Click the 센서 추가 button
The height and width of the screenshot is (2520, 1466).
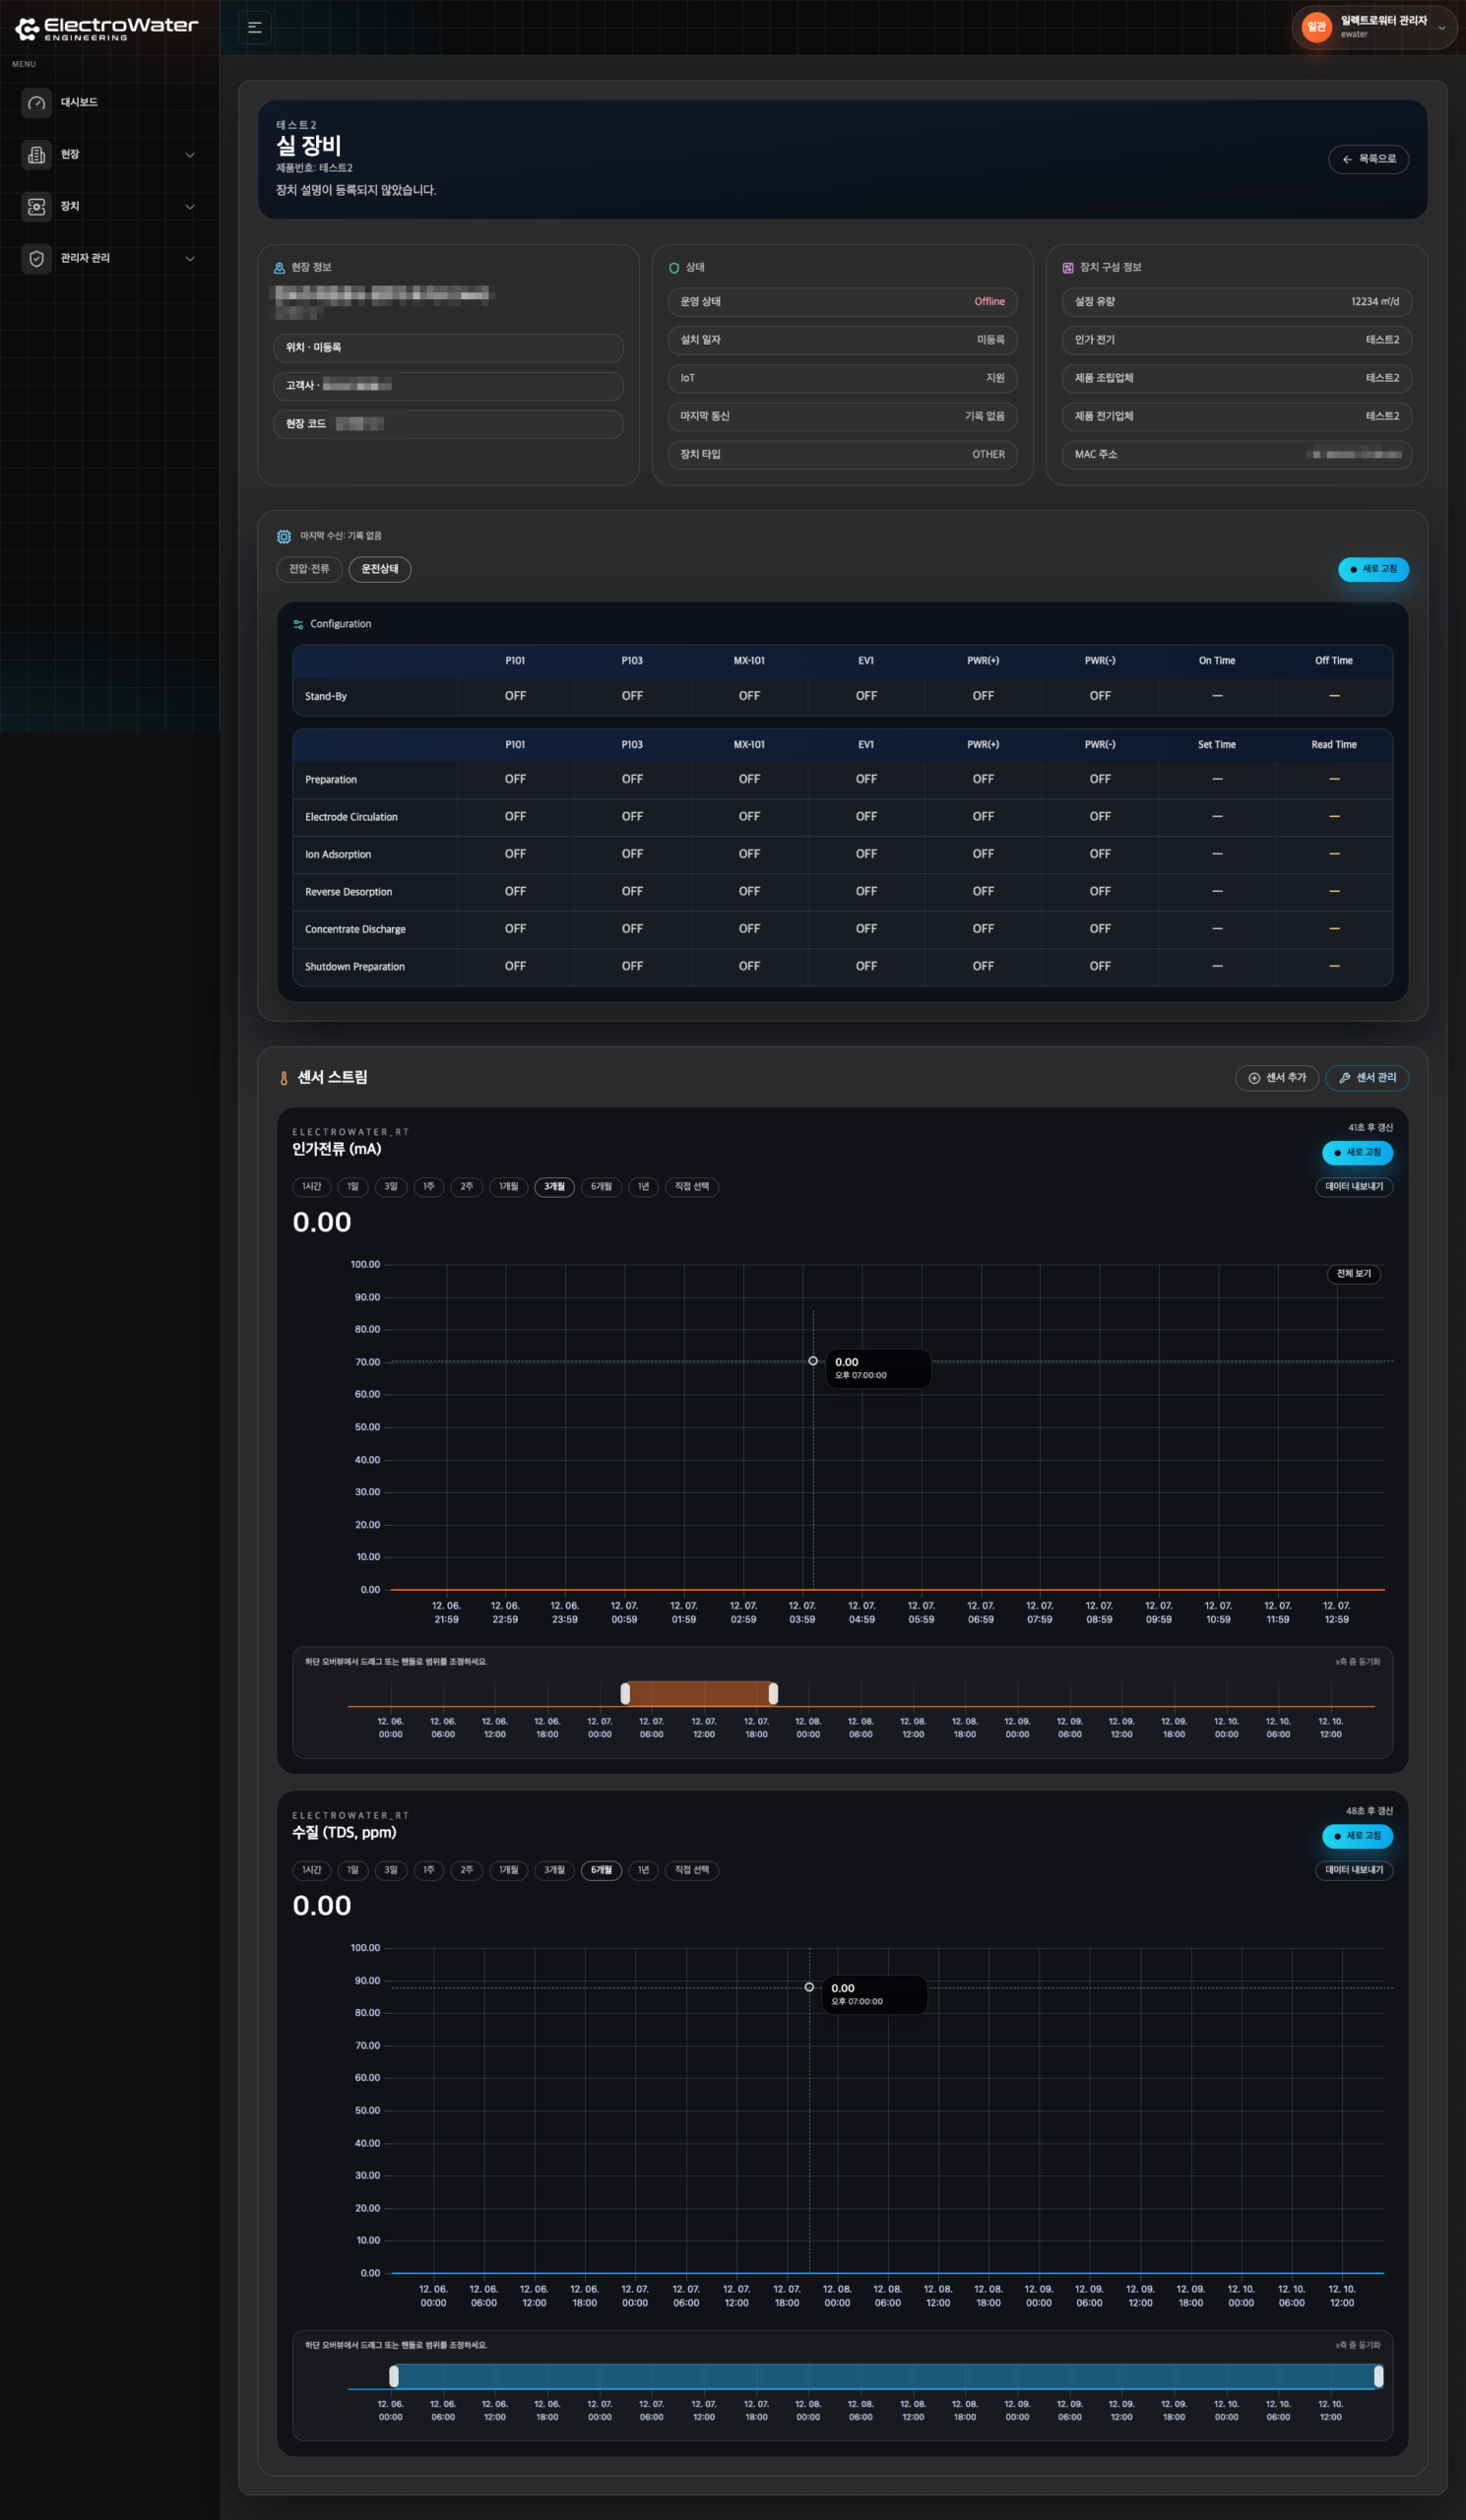[1277, 1078]
